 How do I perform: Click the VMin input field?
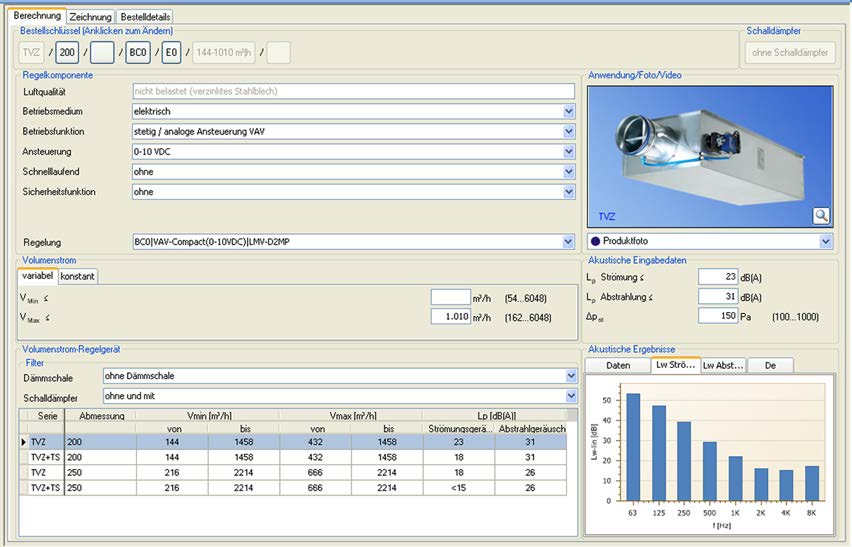pos(450,298)
